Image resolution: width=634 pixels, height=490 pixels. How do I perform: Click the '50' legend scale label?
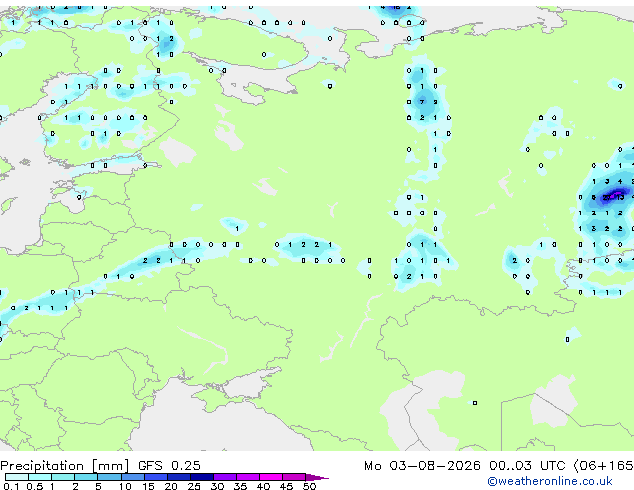click(309, 486)
